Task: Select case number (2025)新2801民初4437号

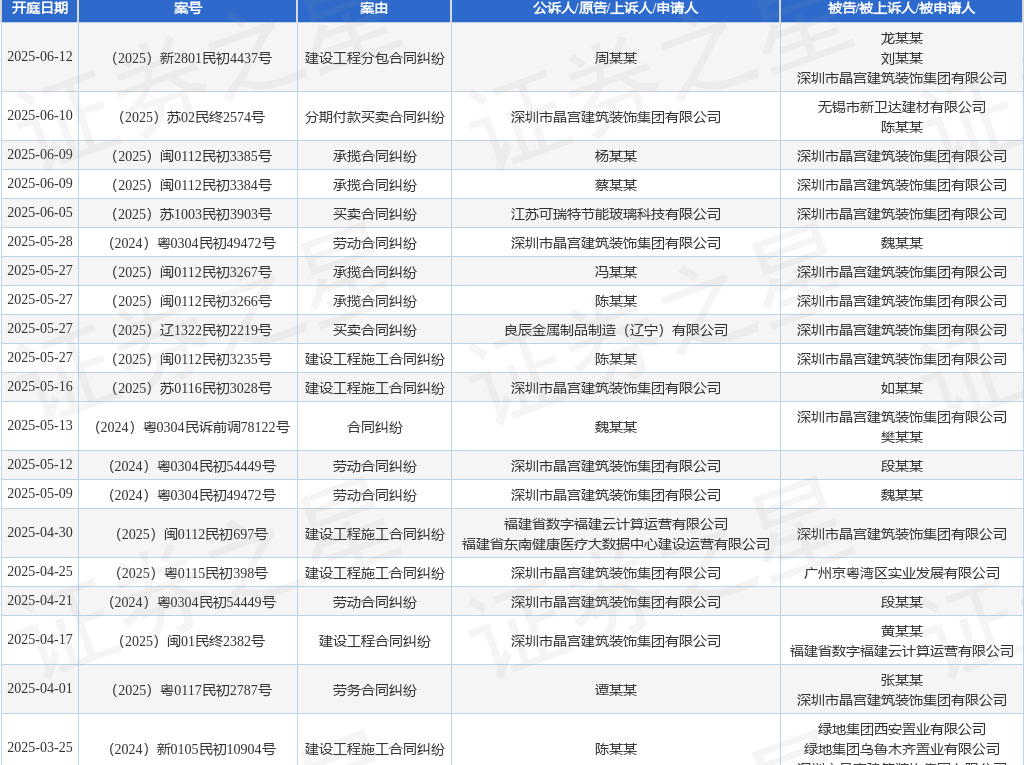Action: [x=188, y=58]
